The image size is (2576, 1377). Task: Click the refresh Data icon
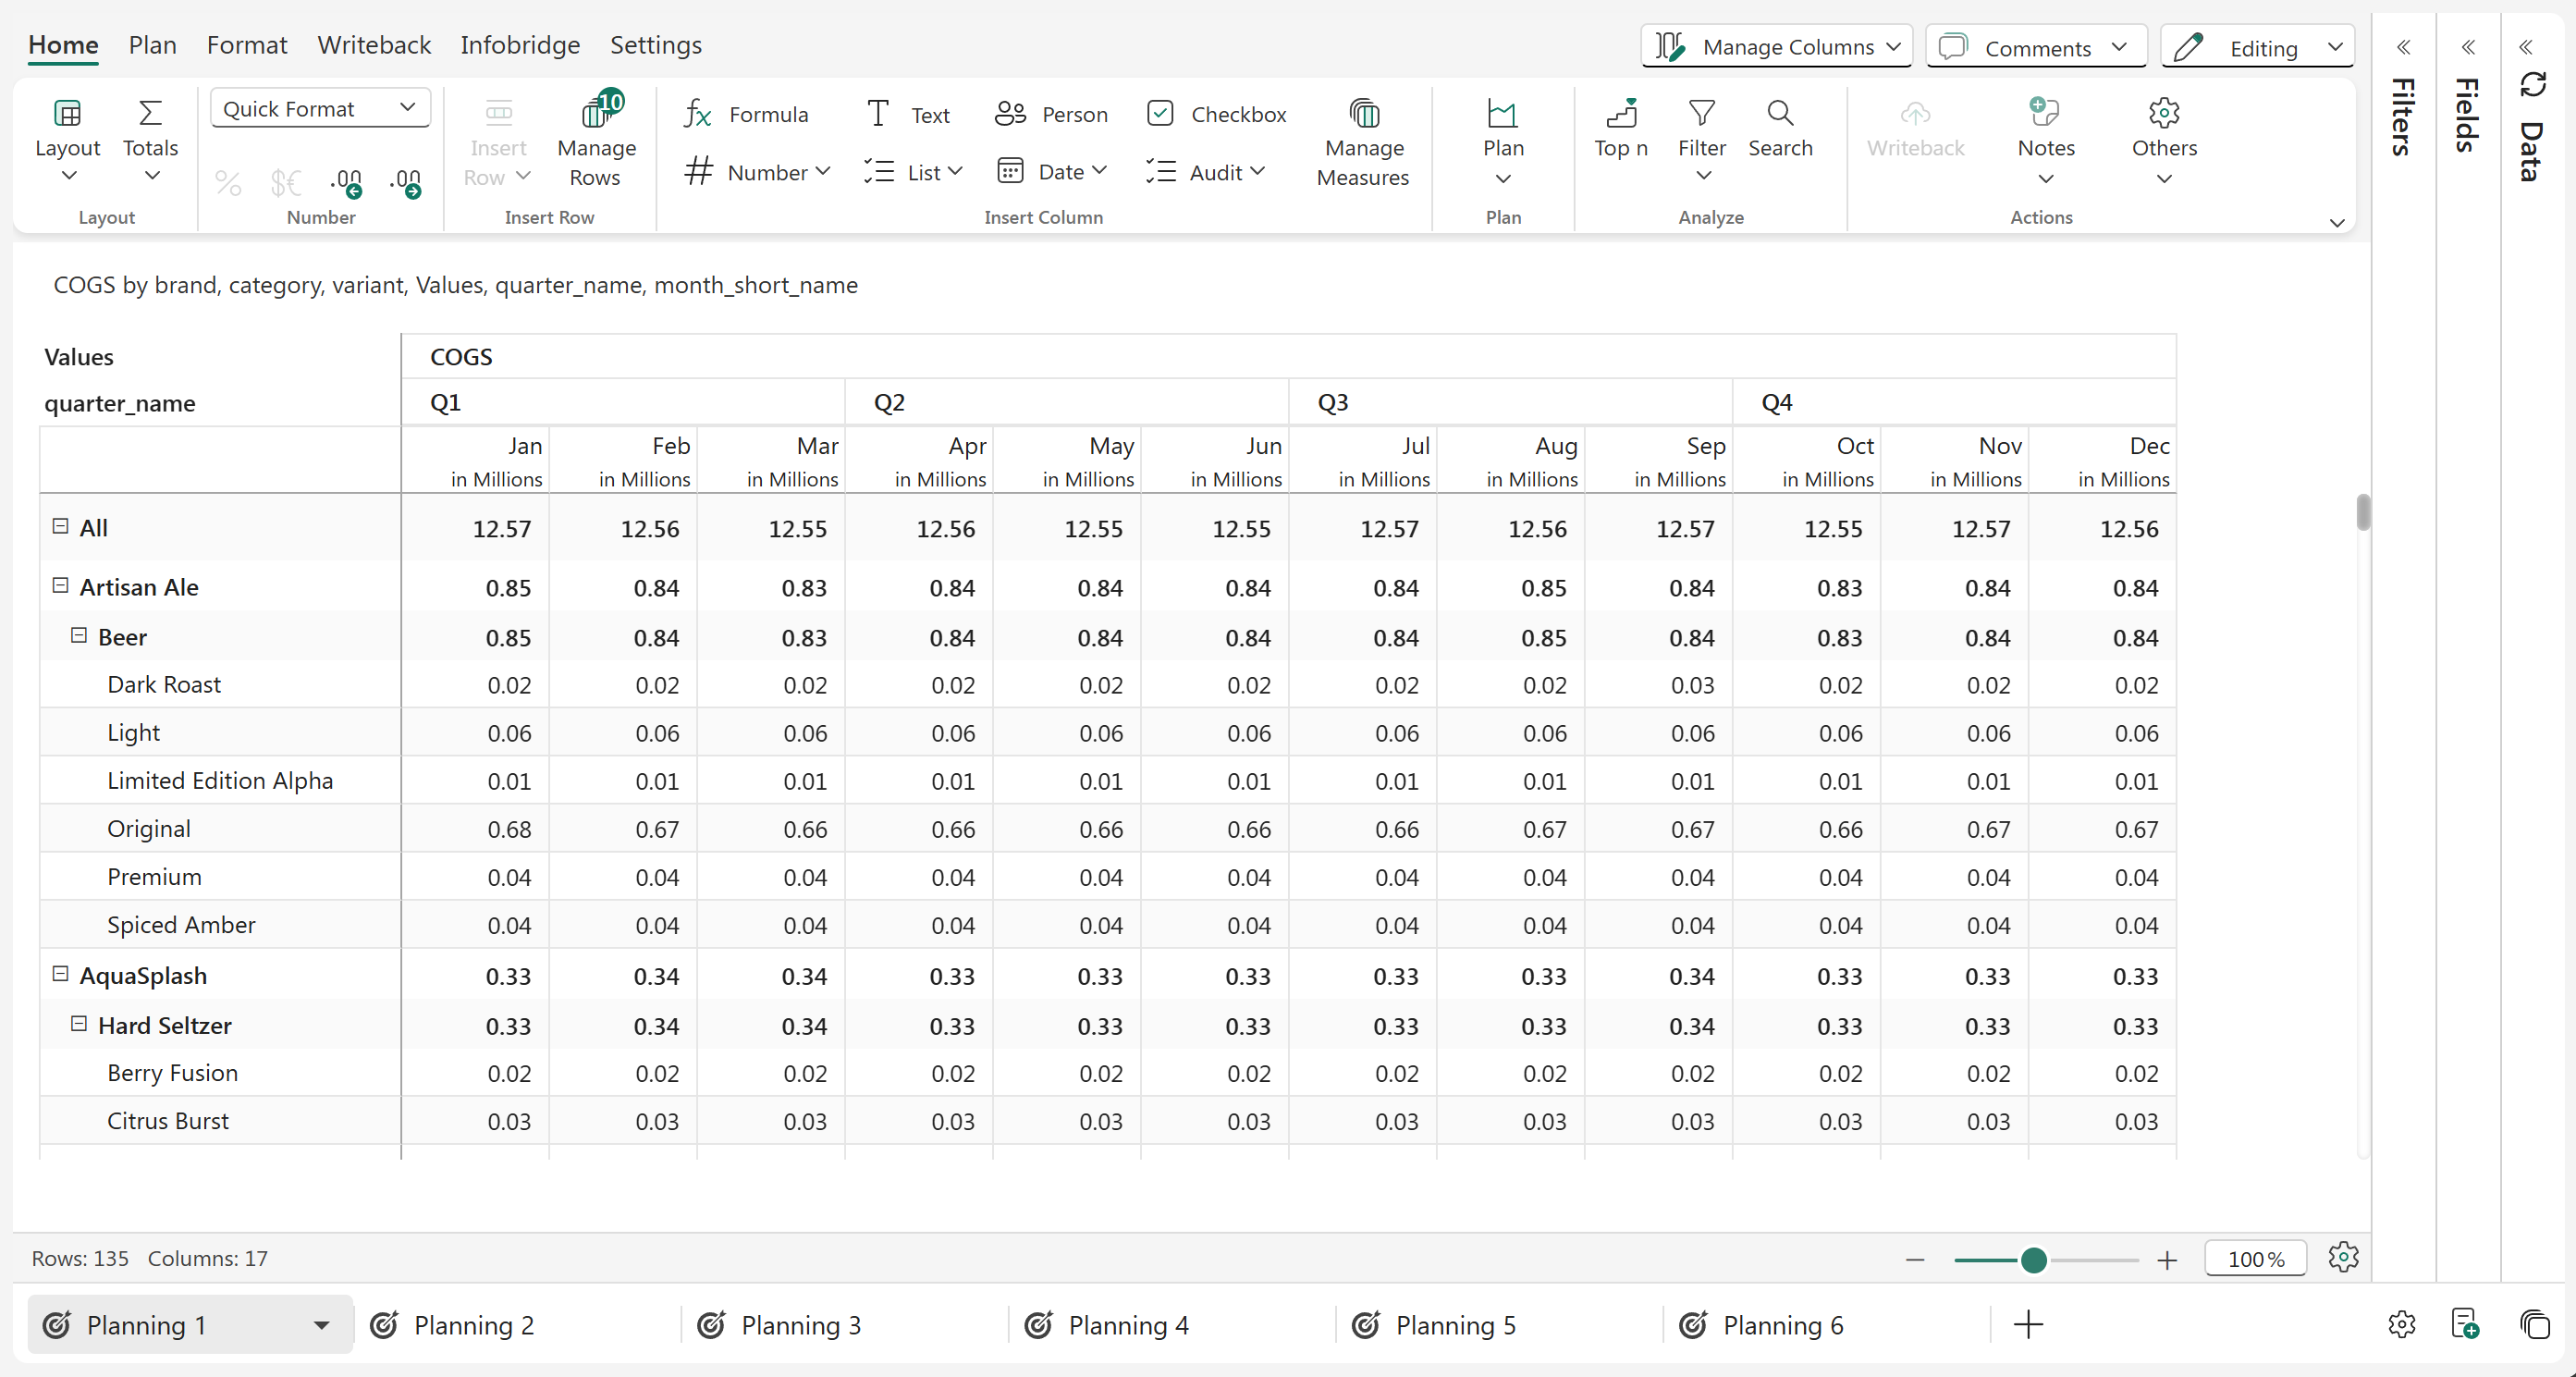tap(2531, 85)
